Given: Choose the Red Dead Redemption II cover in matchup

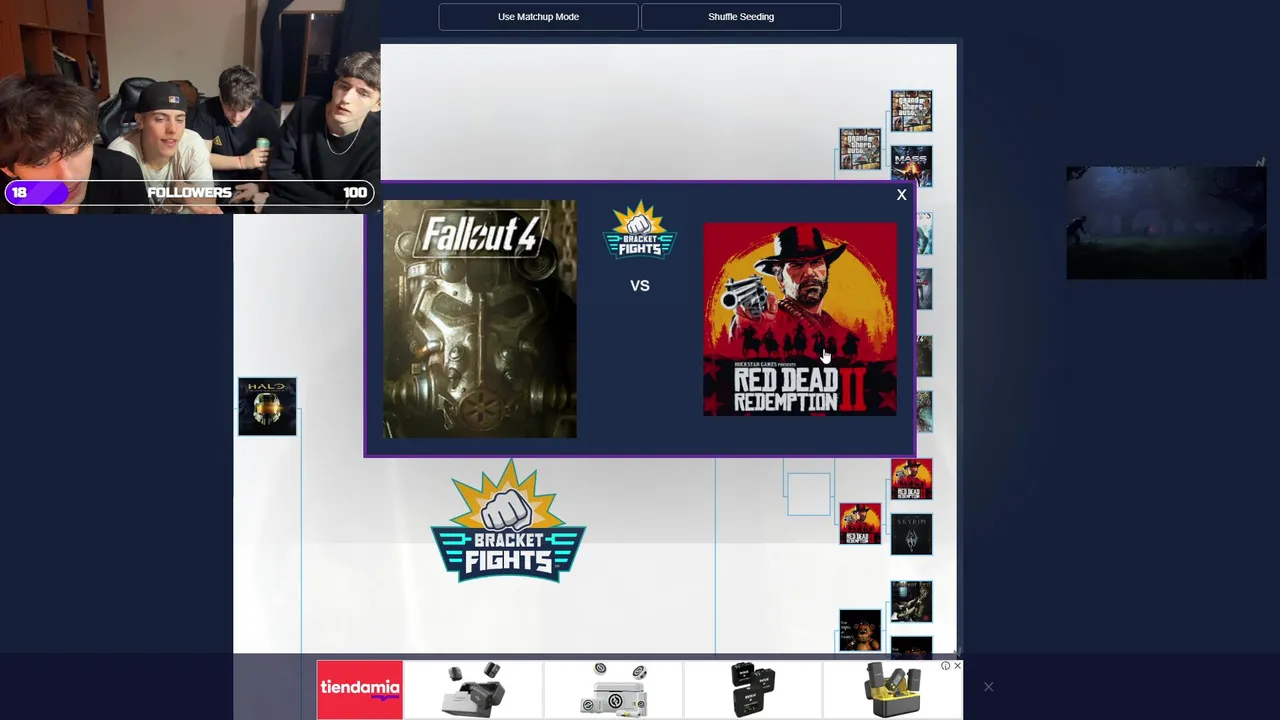Looking at the screenshot, I should (800, 319).
